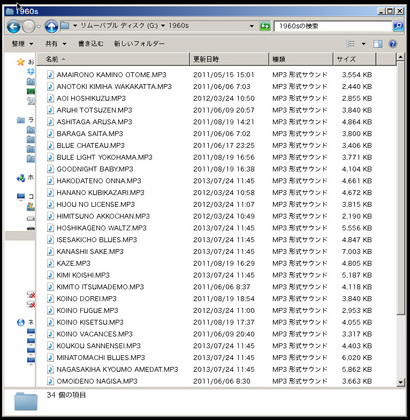The image size is (410, 420).
Task: Click the Back navigation arrow button
Action: [13, 27]
